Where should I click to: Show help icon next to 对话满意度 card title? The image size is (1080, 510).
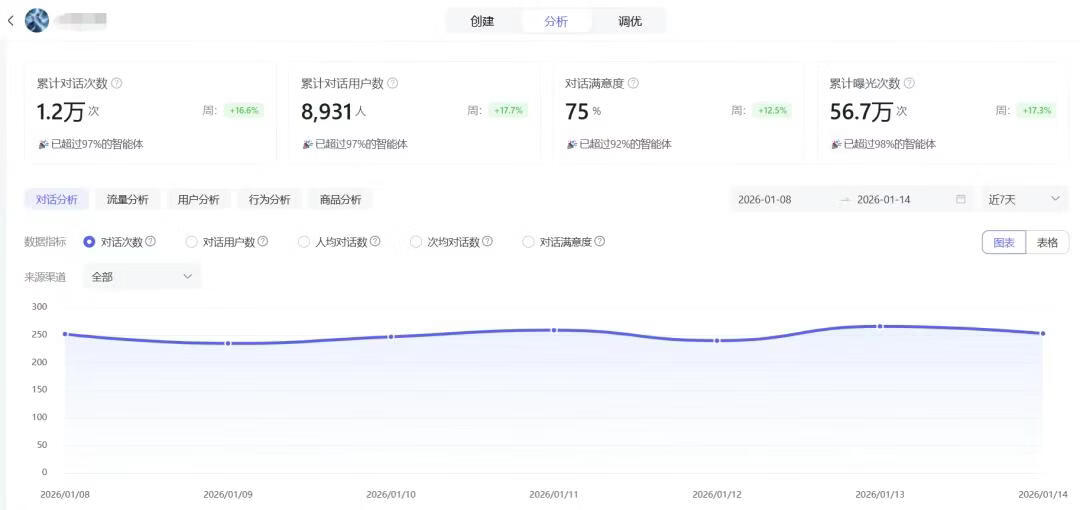633,83
